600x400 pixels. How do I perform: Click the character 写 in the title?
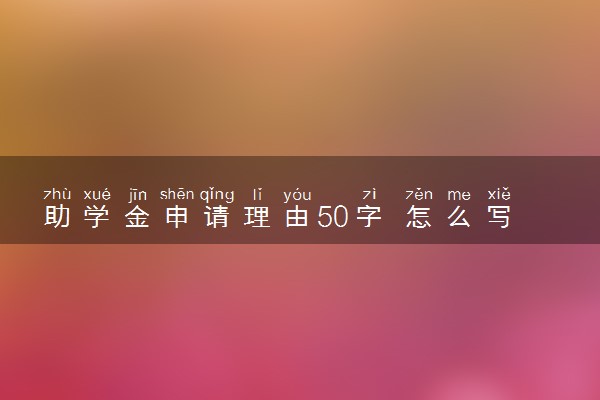point(499,216)
